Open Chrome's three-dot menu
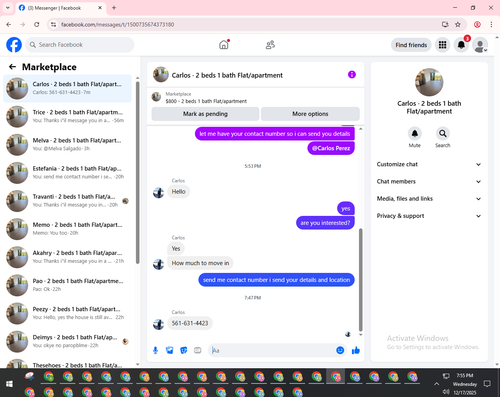500x397 pixels. pos(491,24)
